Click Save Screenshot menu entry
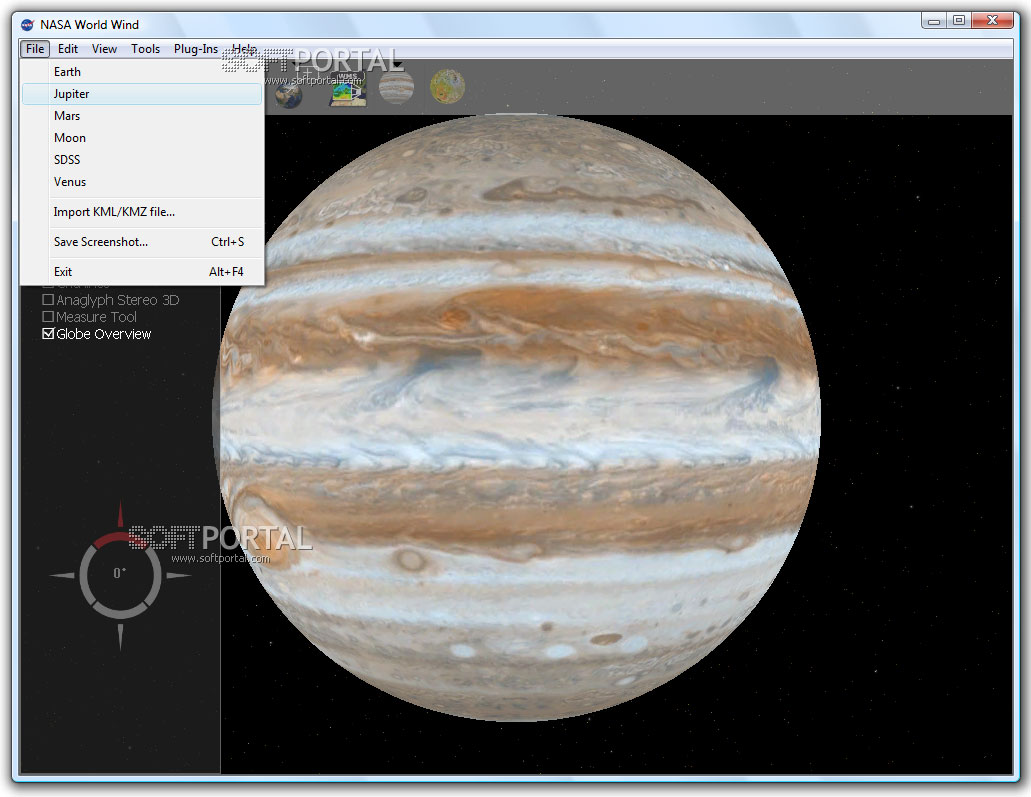The height and width of the screenshot is (797, 1031). pyautogui.click(x=142, y=242)
